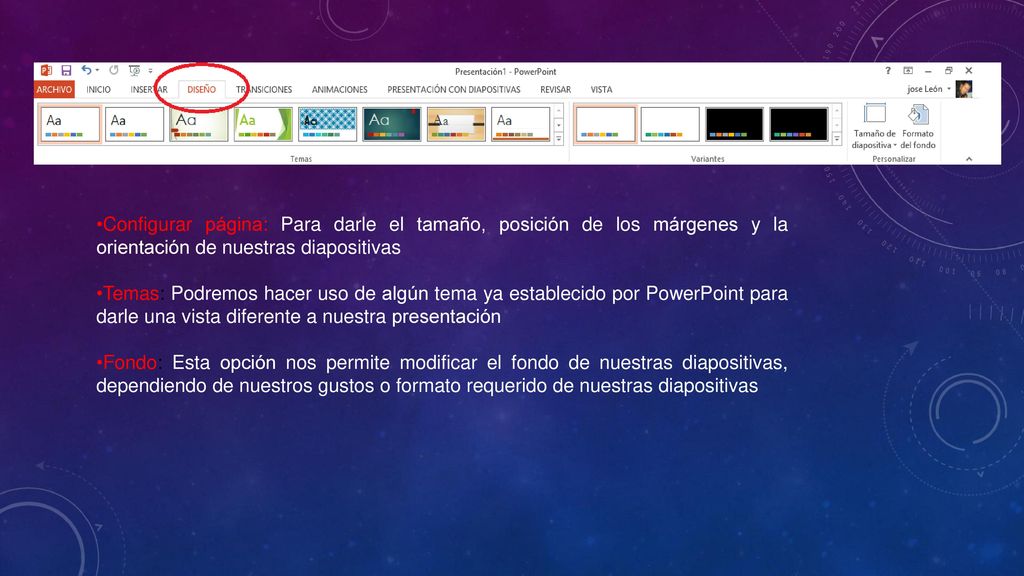The width and height of the screenshot is (1024, 576).
Task: Select the first white variant
Action: tap(605, 124)
